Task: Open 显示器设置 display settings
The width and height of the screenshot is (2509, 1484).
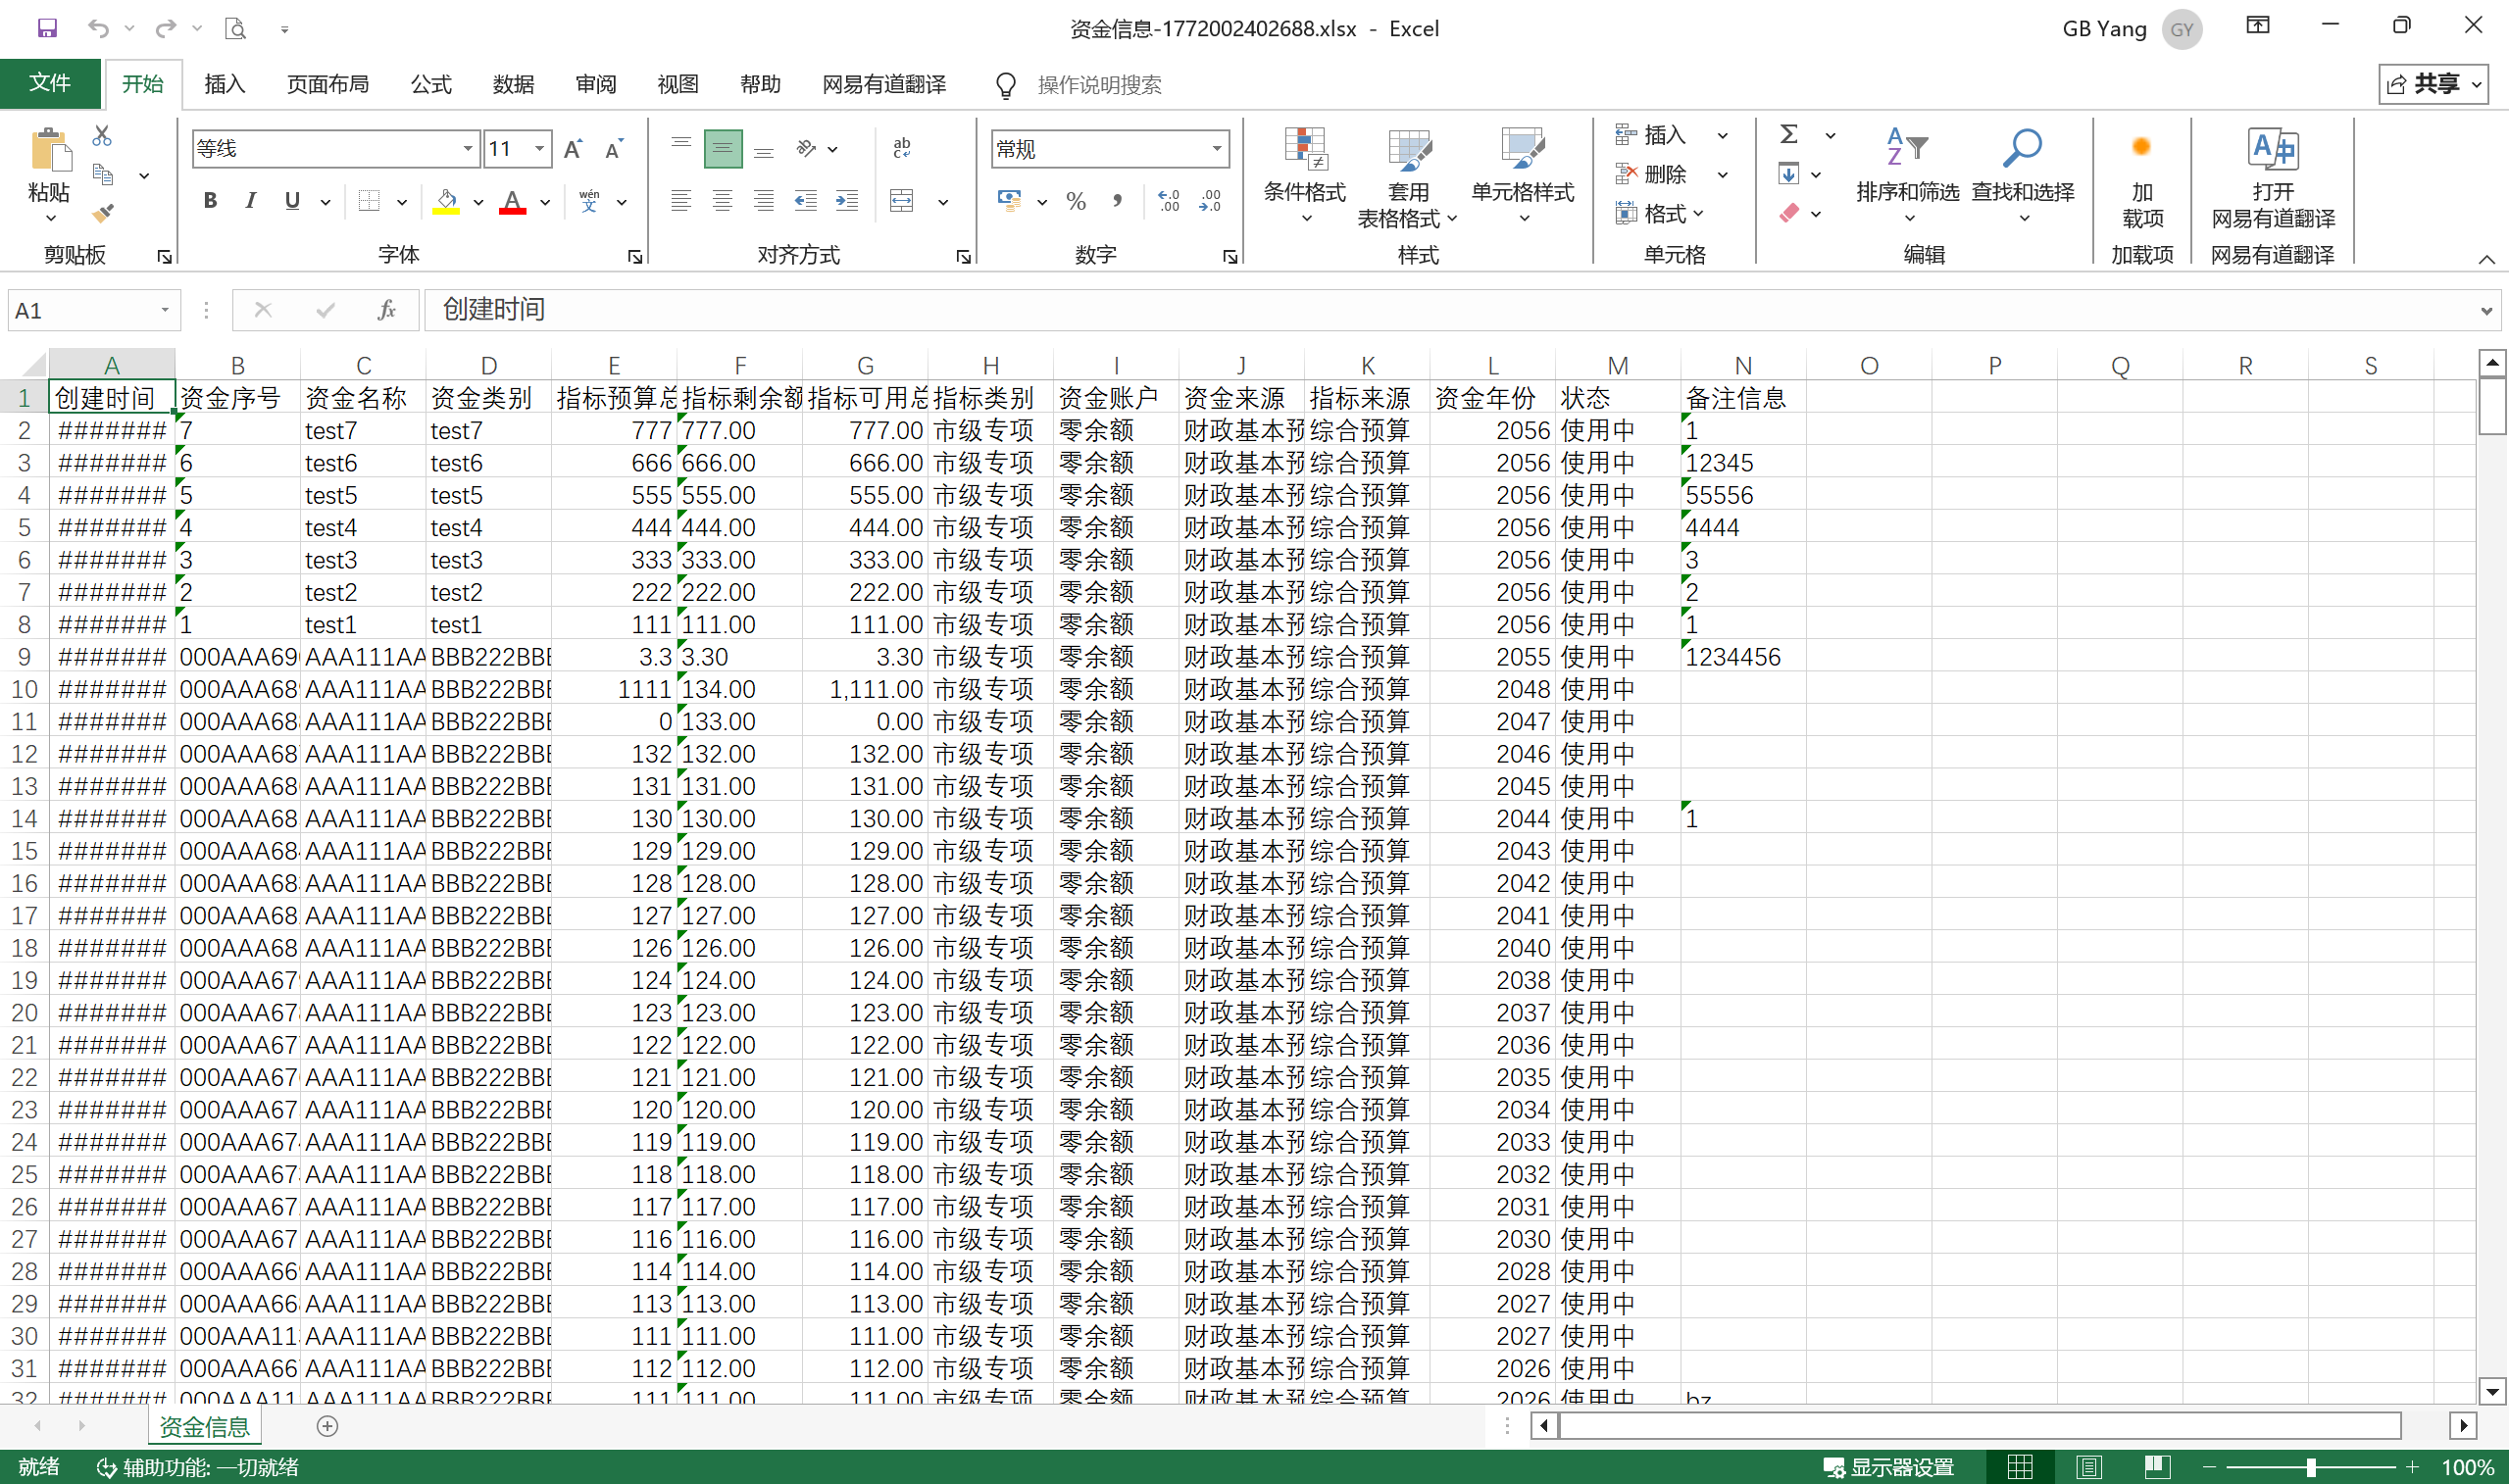Action: coord(1888,1467)
